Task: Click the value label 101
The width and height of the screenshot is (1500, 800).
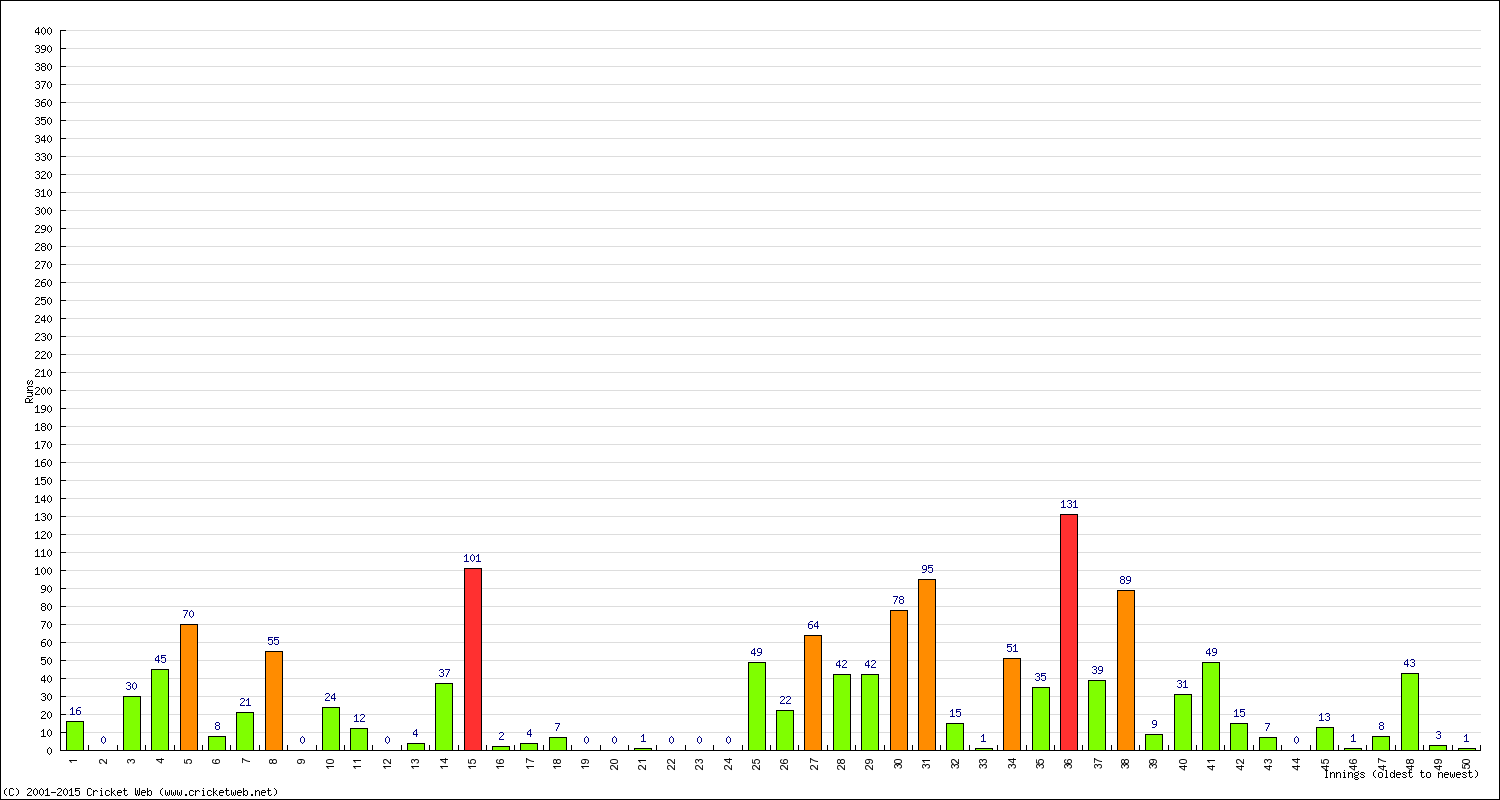Action: click(473, 558)
